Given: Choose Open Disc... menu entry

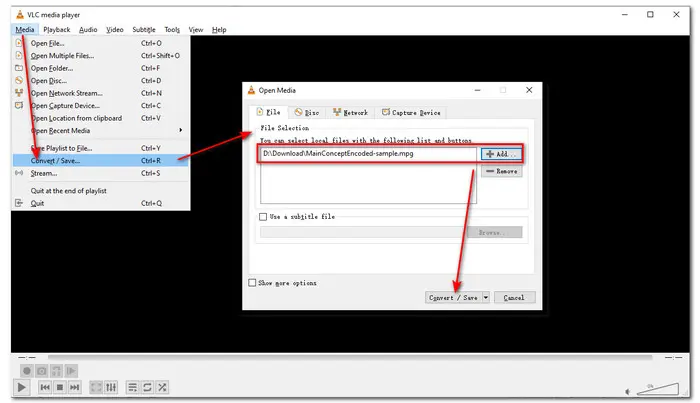Looking at the screenshot, I should tap(101, 81).
